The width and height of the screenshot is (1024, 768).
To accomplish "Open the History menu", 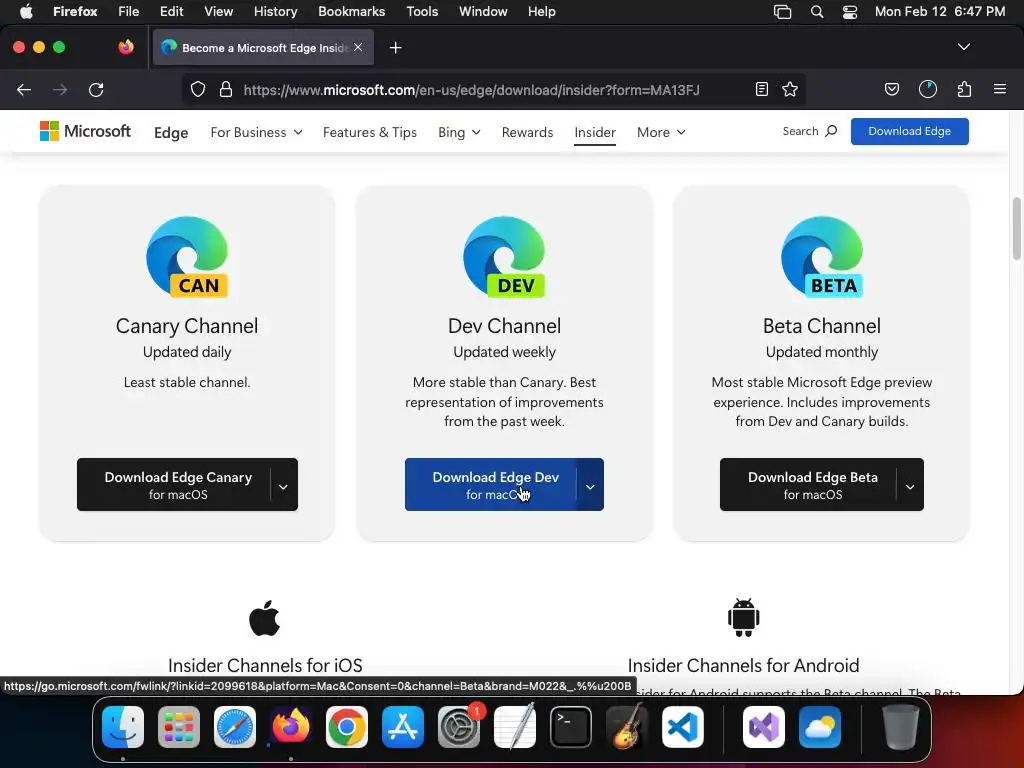I will [275, 11].
